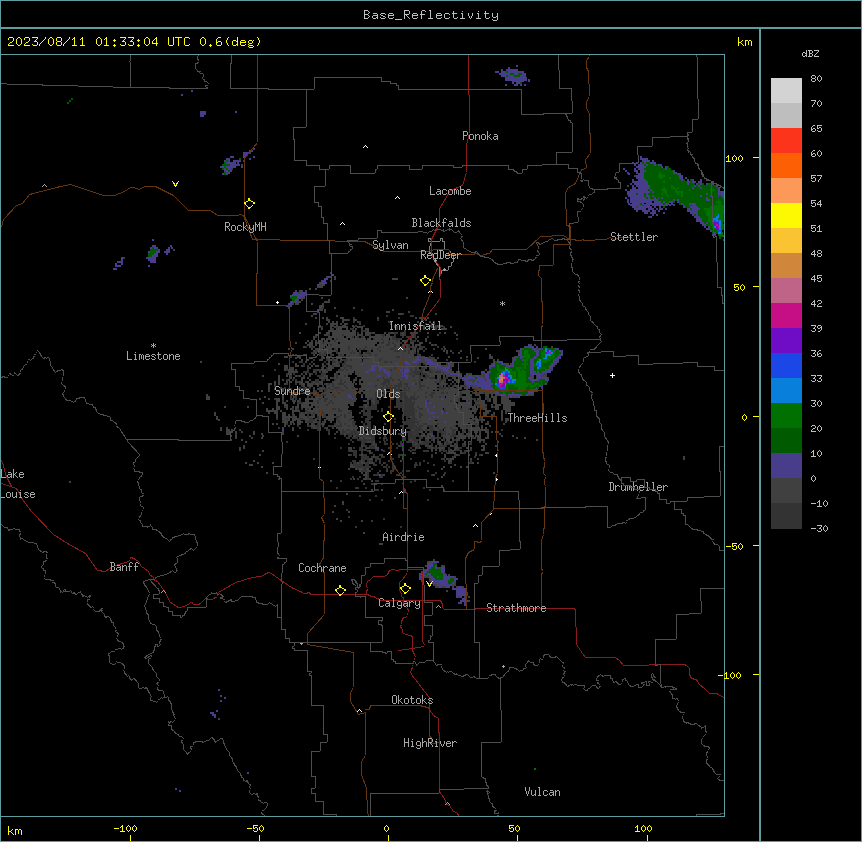862x842 pixels.
Task: Click the yellow diamond marker near RockyMH
Action: click(x=249, y=203)
